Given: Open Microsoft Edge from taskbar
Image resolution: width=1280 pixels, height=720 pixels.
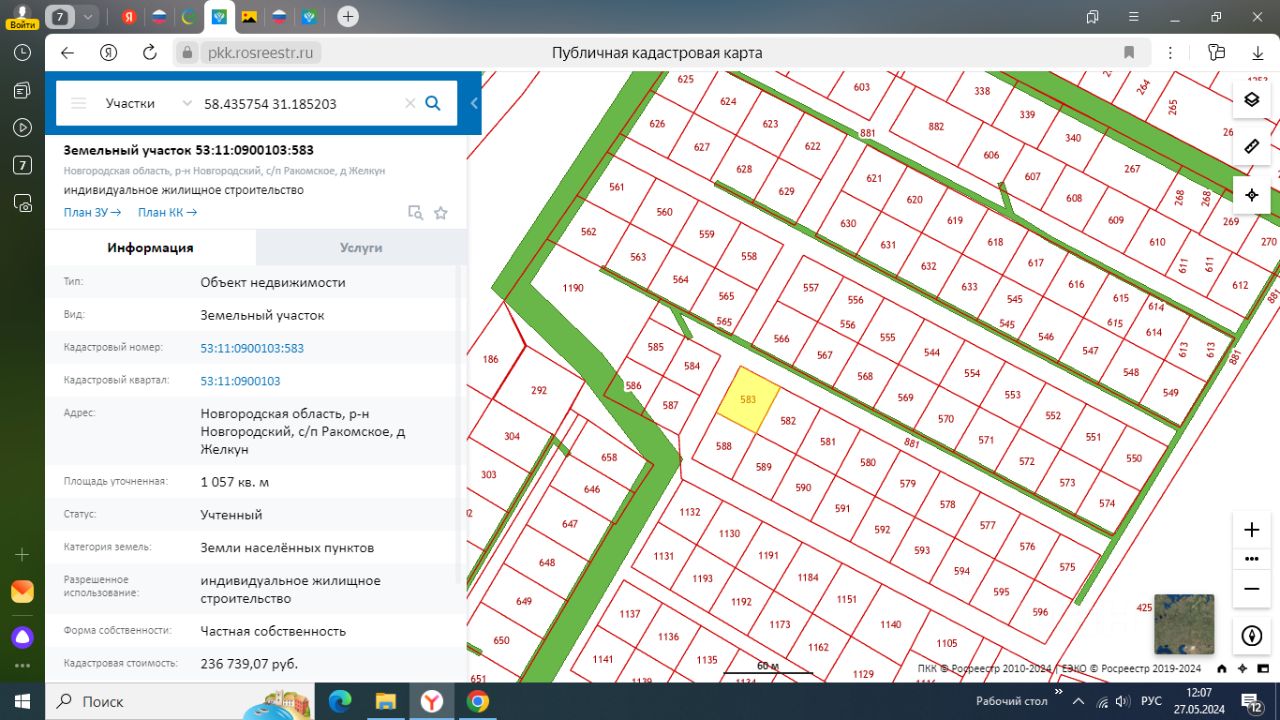Looking at the screenshot, I should [x=340, y=701].
